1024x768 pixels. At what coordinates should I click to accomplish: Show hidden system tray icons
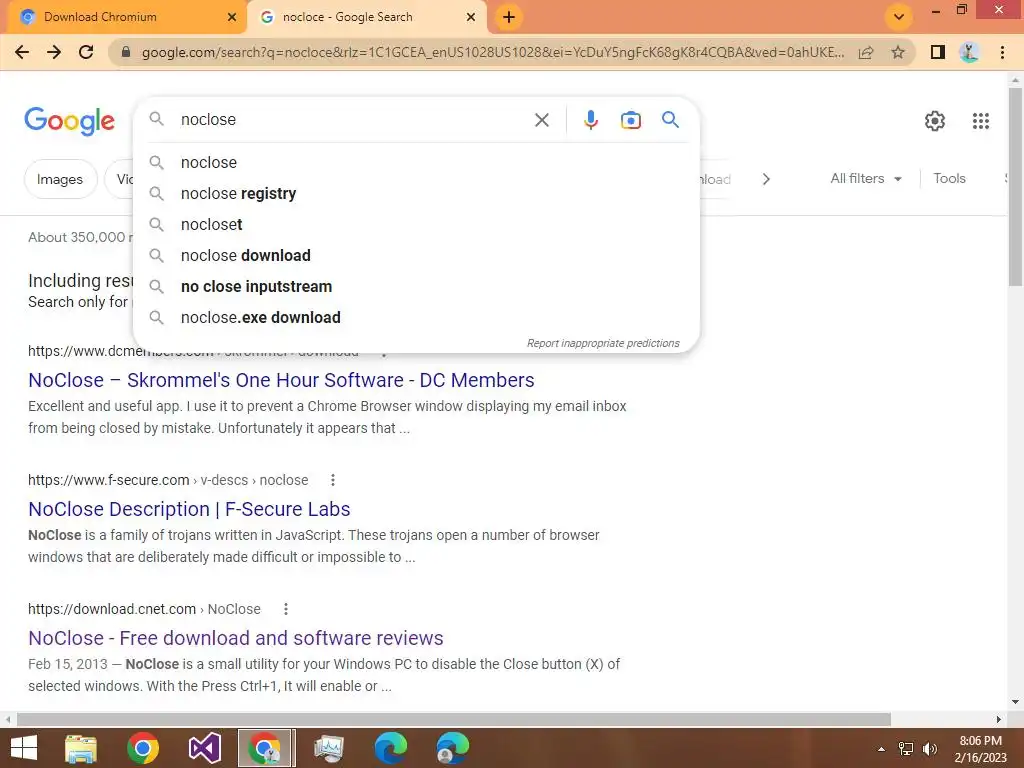coord(881,749)
